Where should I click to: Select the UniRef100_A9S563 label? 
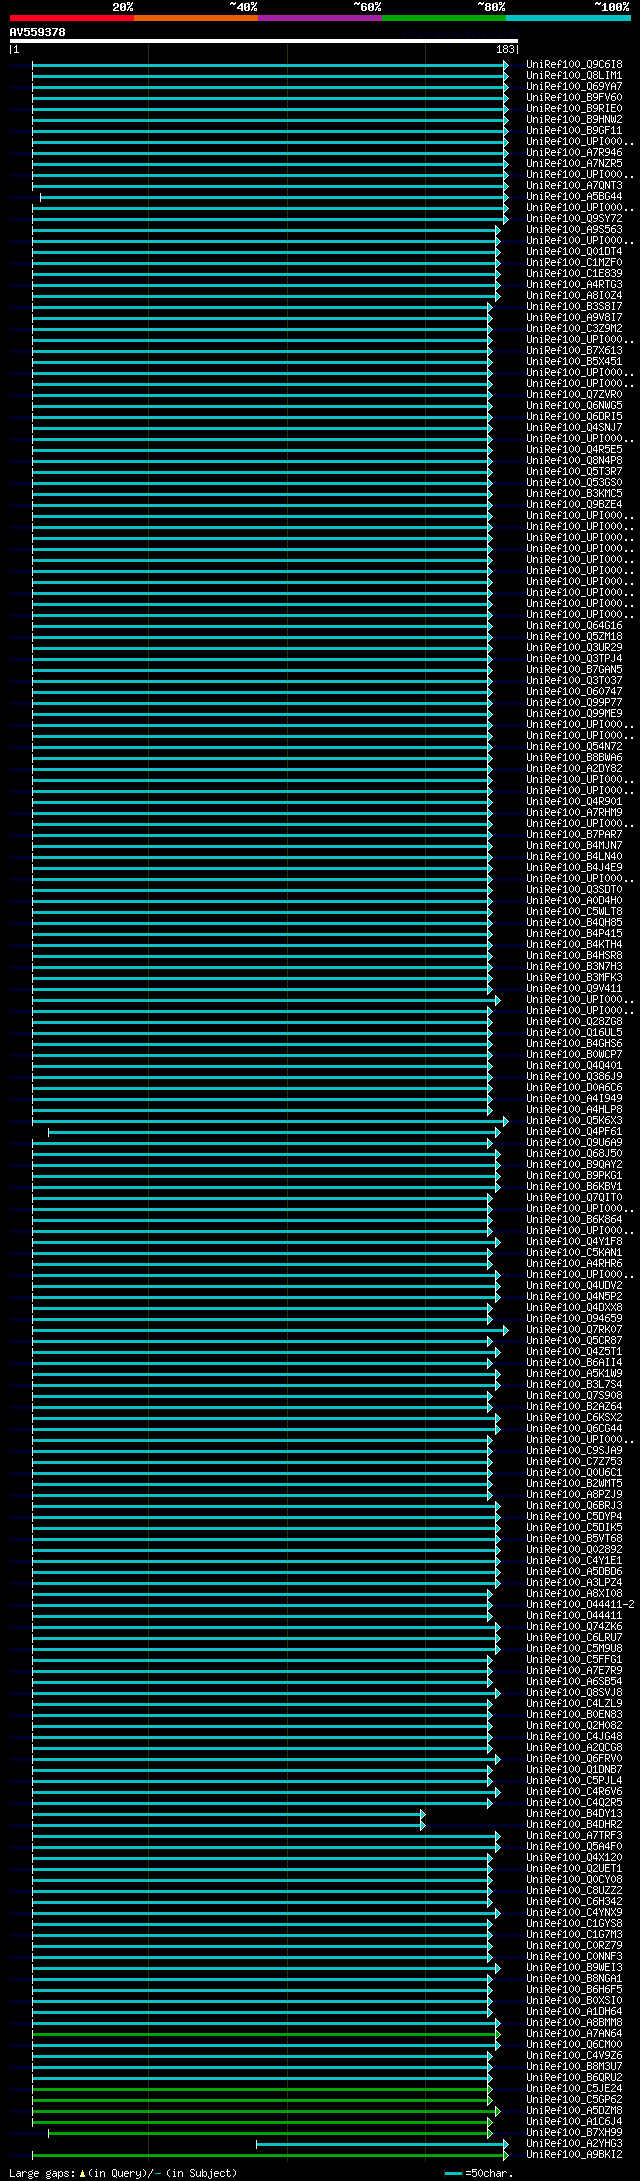click(x=574, y=230)
